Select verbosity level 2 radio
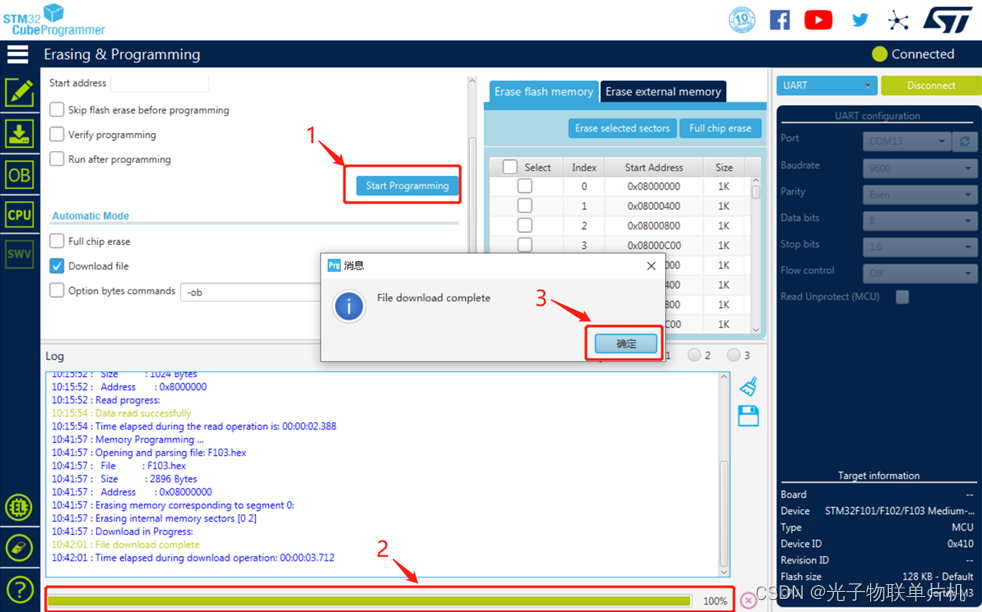The height and width of the screenshot is (612, 982). click(694, 355)
